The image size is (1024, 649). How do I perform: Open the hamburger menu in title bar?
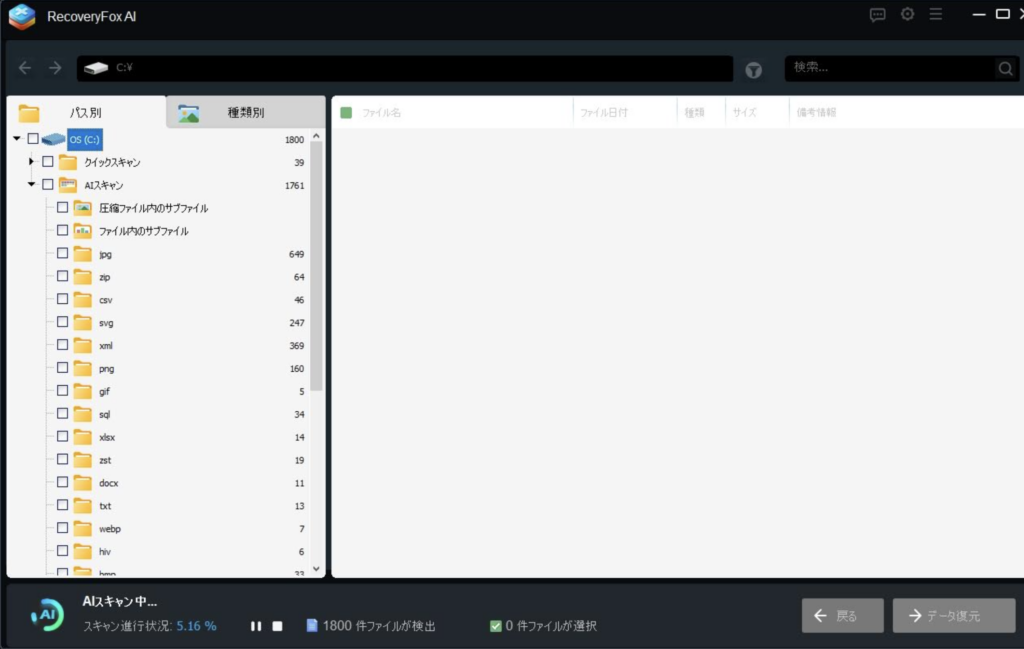pyautogui.click(x=936, y=15)
